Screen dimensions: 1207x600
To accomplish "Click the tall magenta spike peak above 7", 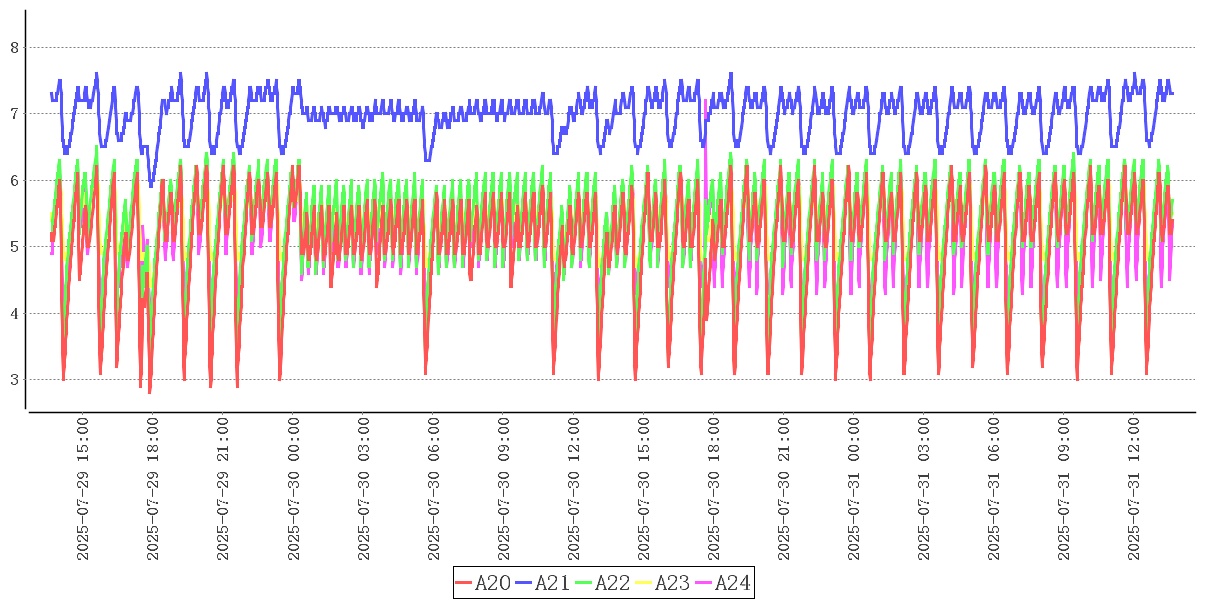I will (705, 101).
